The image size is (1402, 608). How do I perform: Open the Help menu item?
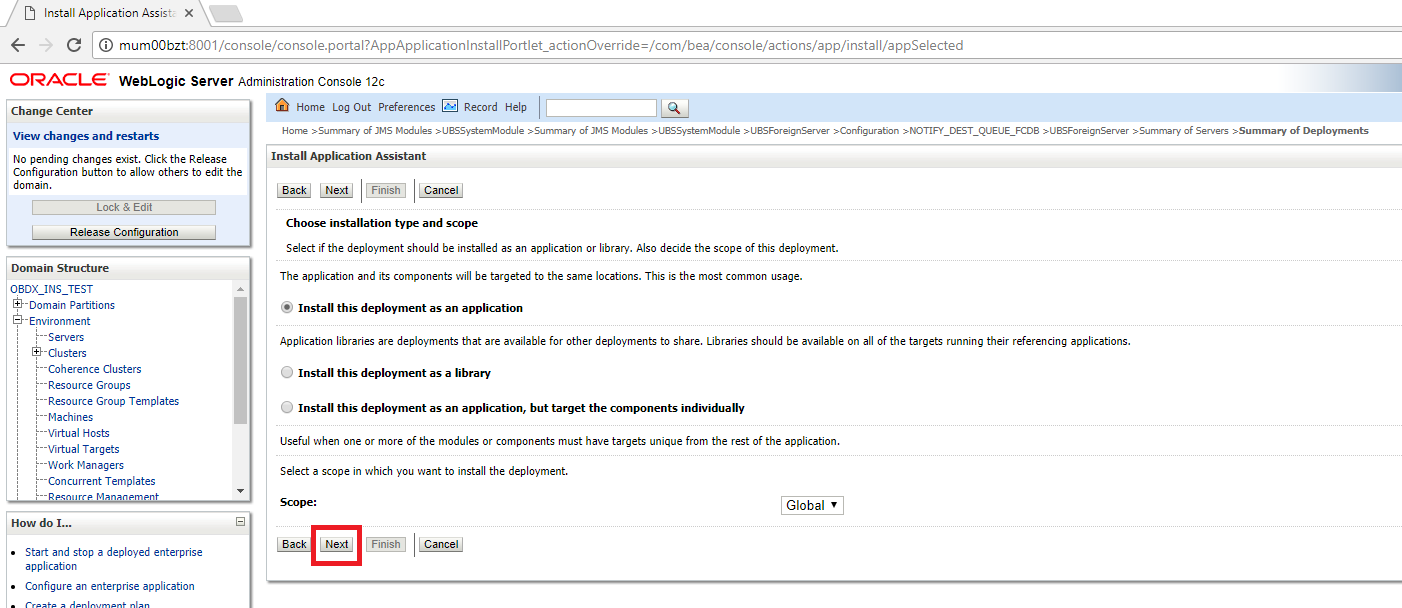515,107
